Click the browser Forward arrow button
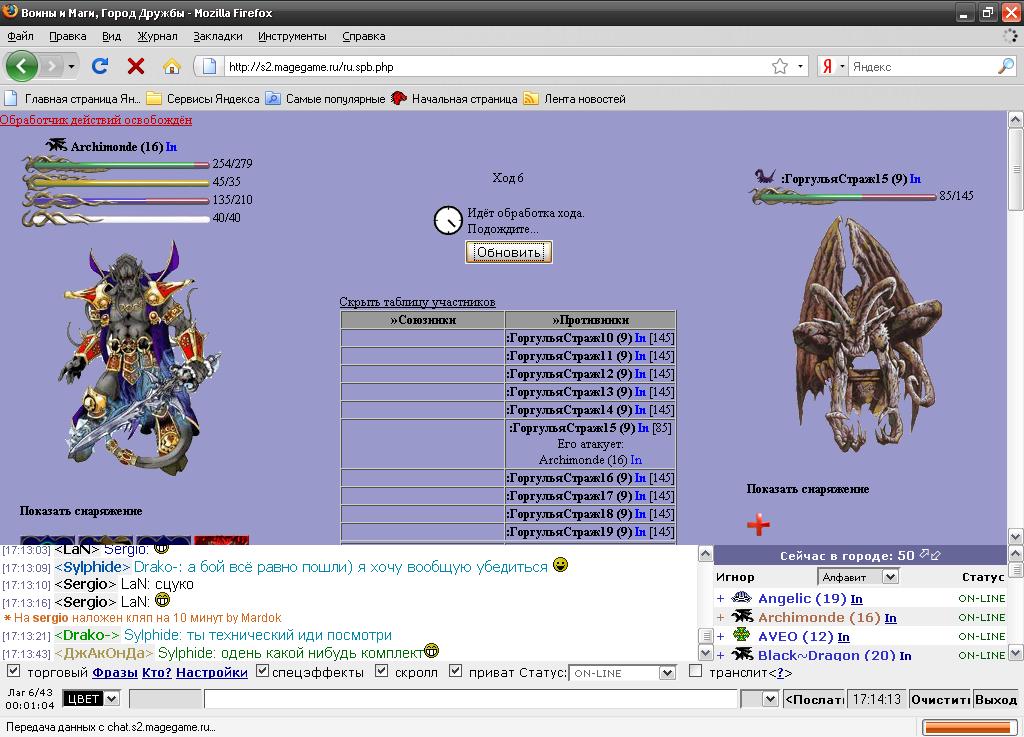 coord(51,66)
